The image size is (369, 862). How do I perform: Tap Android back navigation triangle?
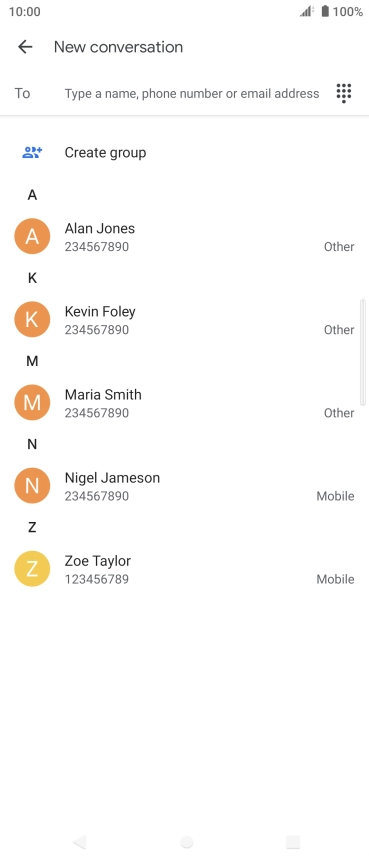coord(80,842)
